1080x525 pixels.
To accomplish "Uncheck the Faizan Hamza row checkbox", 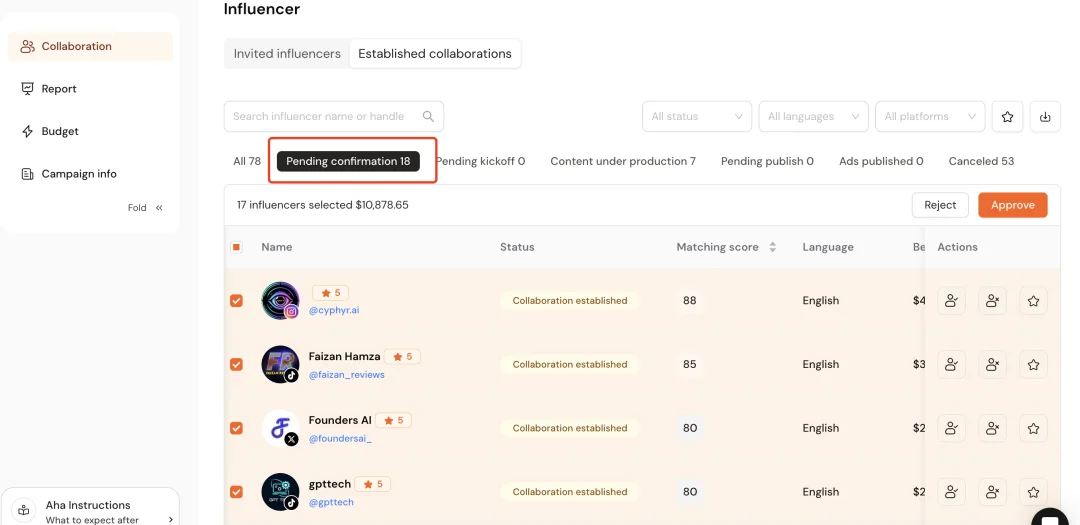I will (237, 365).
